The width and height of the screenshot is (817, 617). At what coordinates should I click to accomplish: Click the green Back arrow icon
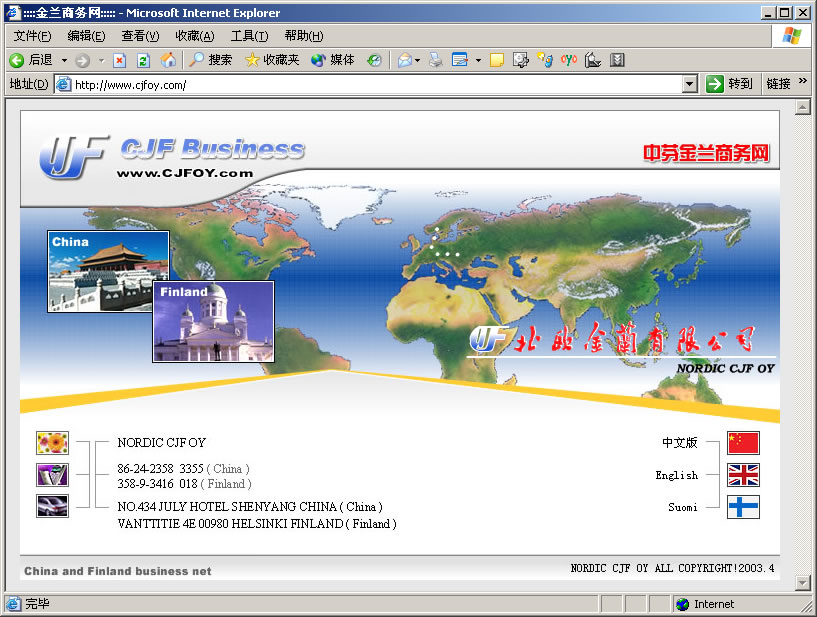[x=17, y=60]
